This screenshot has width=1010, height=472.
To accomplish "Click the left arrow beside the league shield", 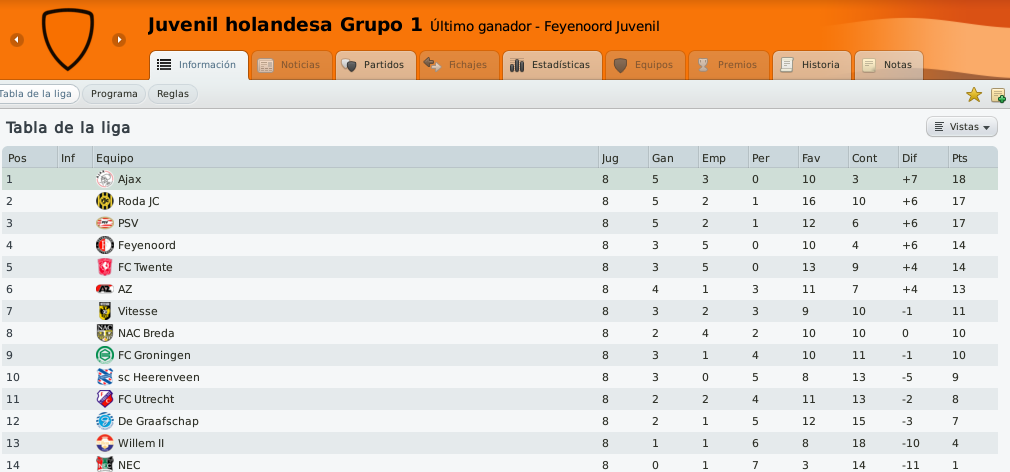I will coord(17,40).
